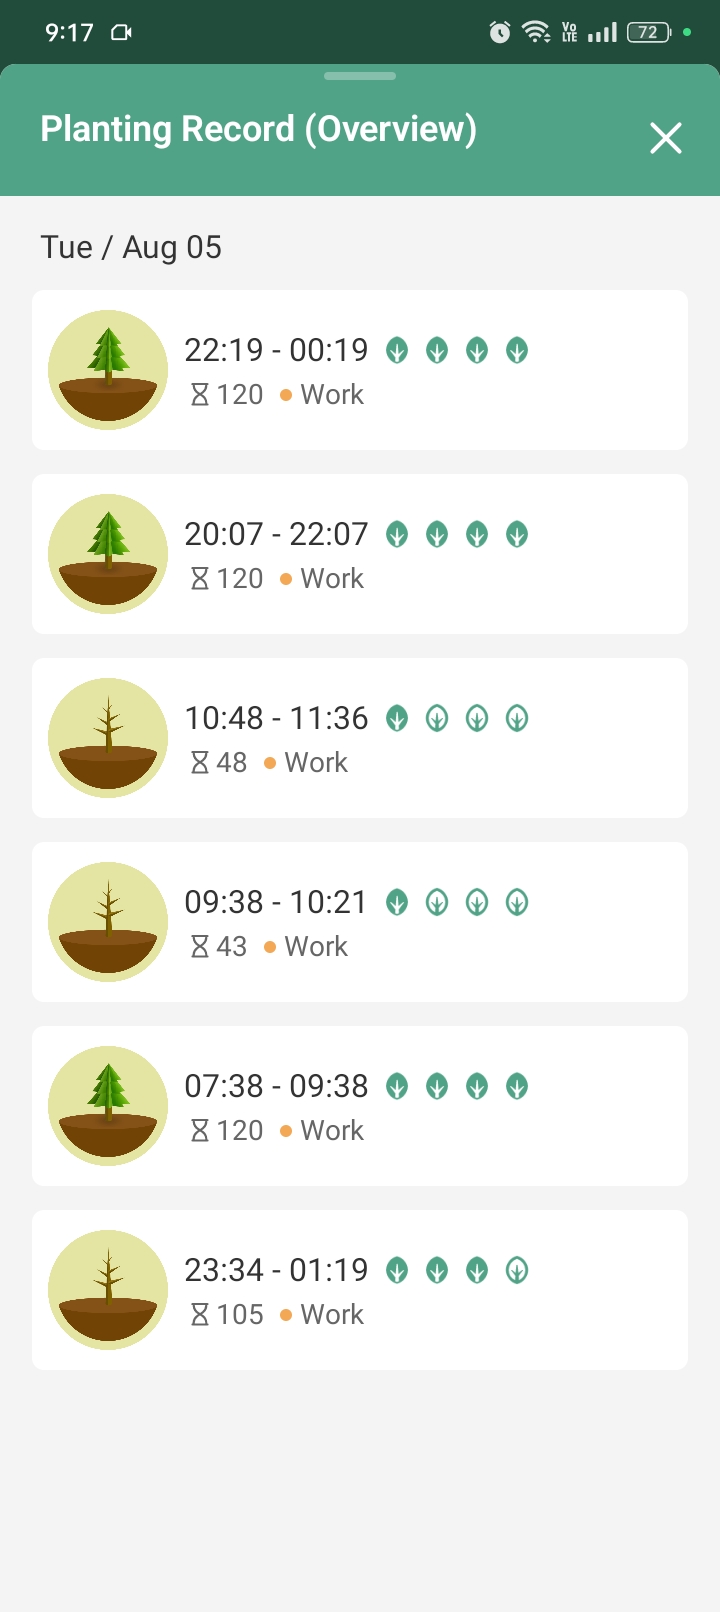Tap the Tue / Aug 05 date header
720x1612 pixels.
point(131,247)
